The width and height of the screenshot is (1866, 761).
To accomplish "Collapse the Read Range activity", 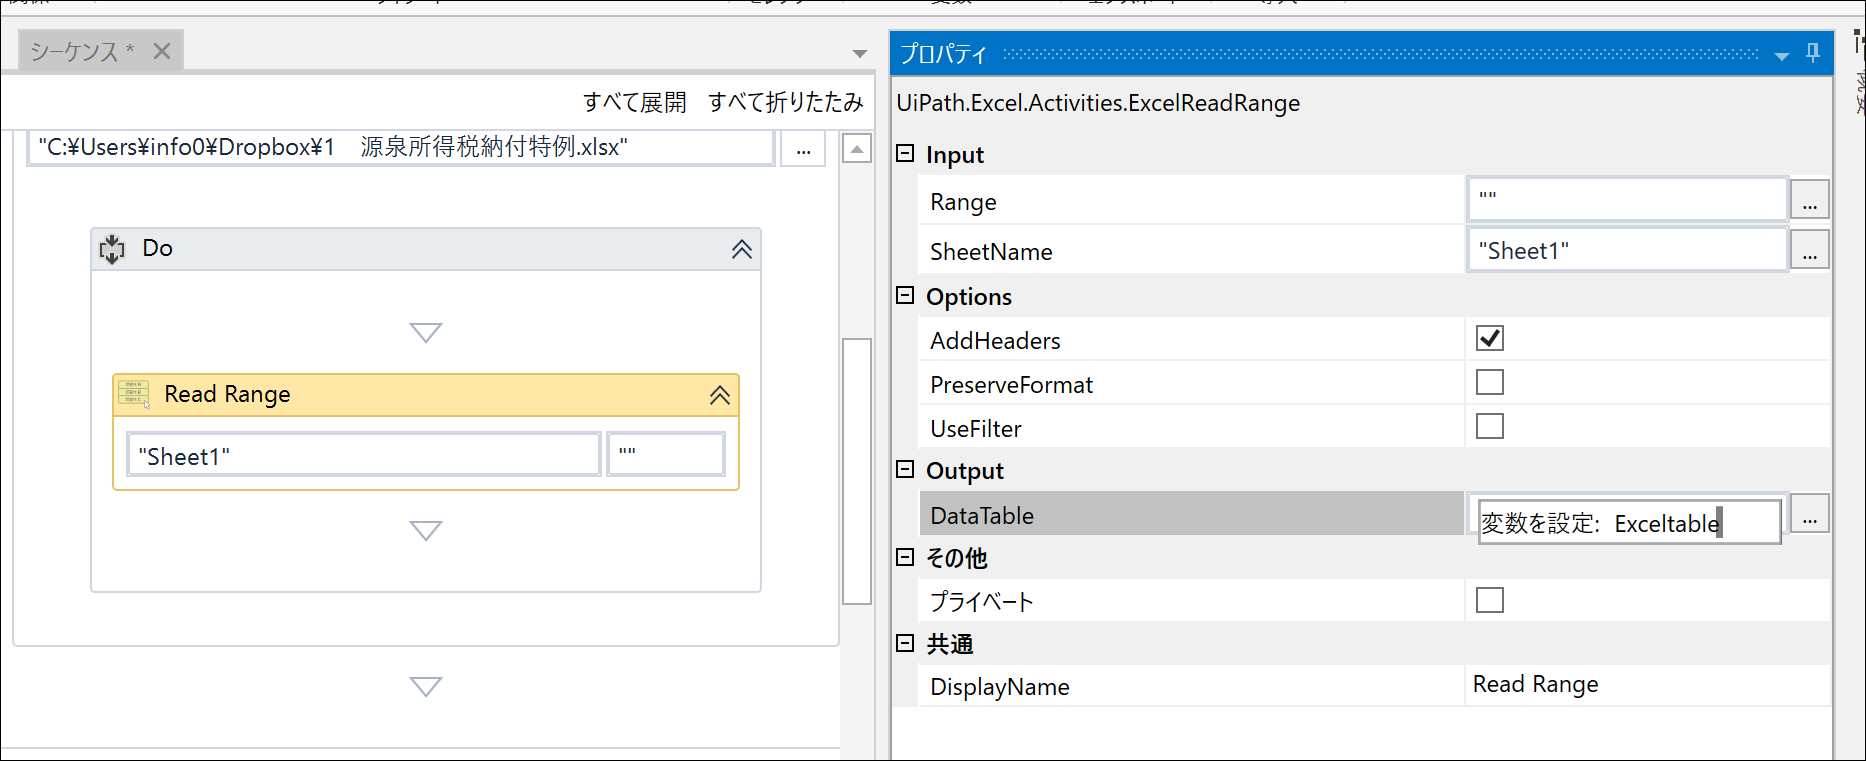I will point(720,395).
